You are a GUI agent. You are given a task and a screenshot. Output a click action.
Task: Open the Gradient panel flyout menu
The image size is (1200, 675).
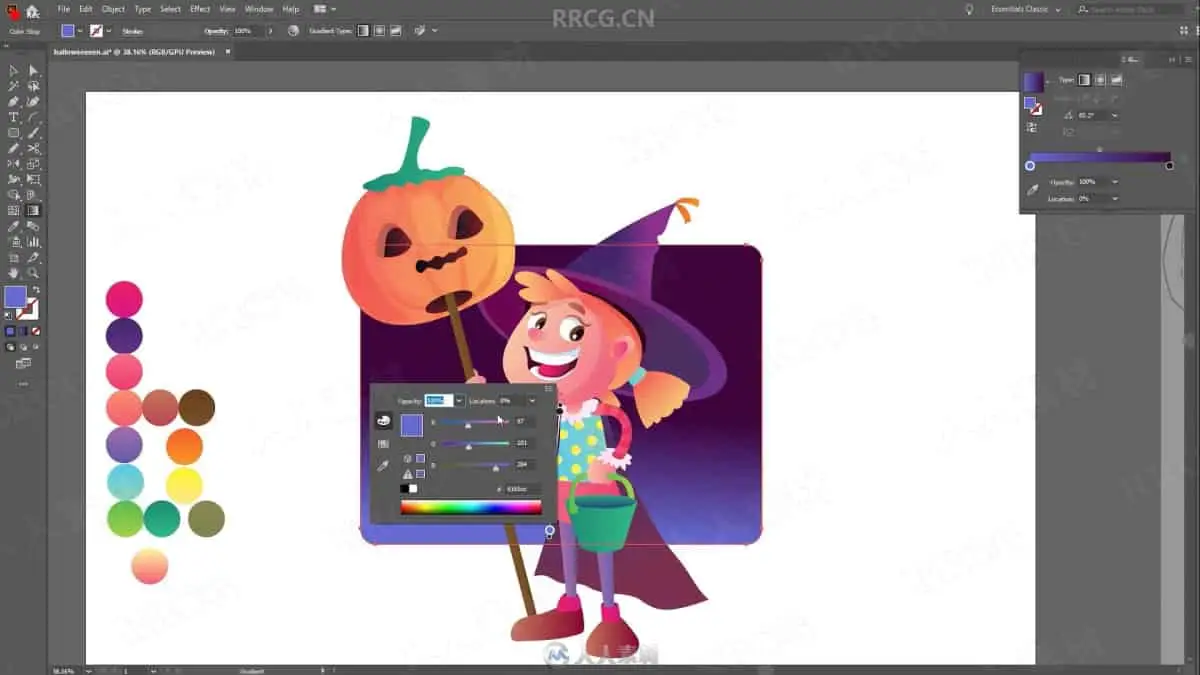(1187, 60)
